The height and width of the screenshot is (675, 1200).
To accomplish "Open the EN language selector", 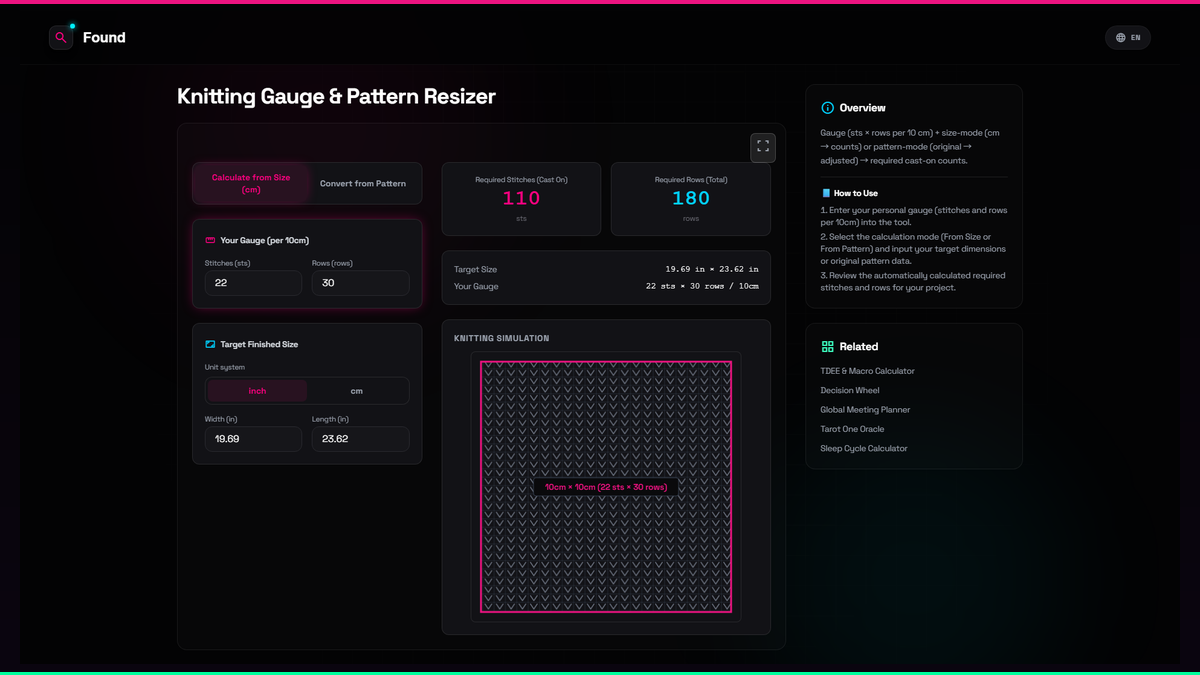I will point(1128,37).
